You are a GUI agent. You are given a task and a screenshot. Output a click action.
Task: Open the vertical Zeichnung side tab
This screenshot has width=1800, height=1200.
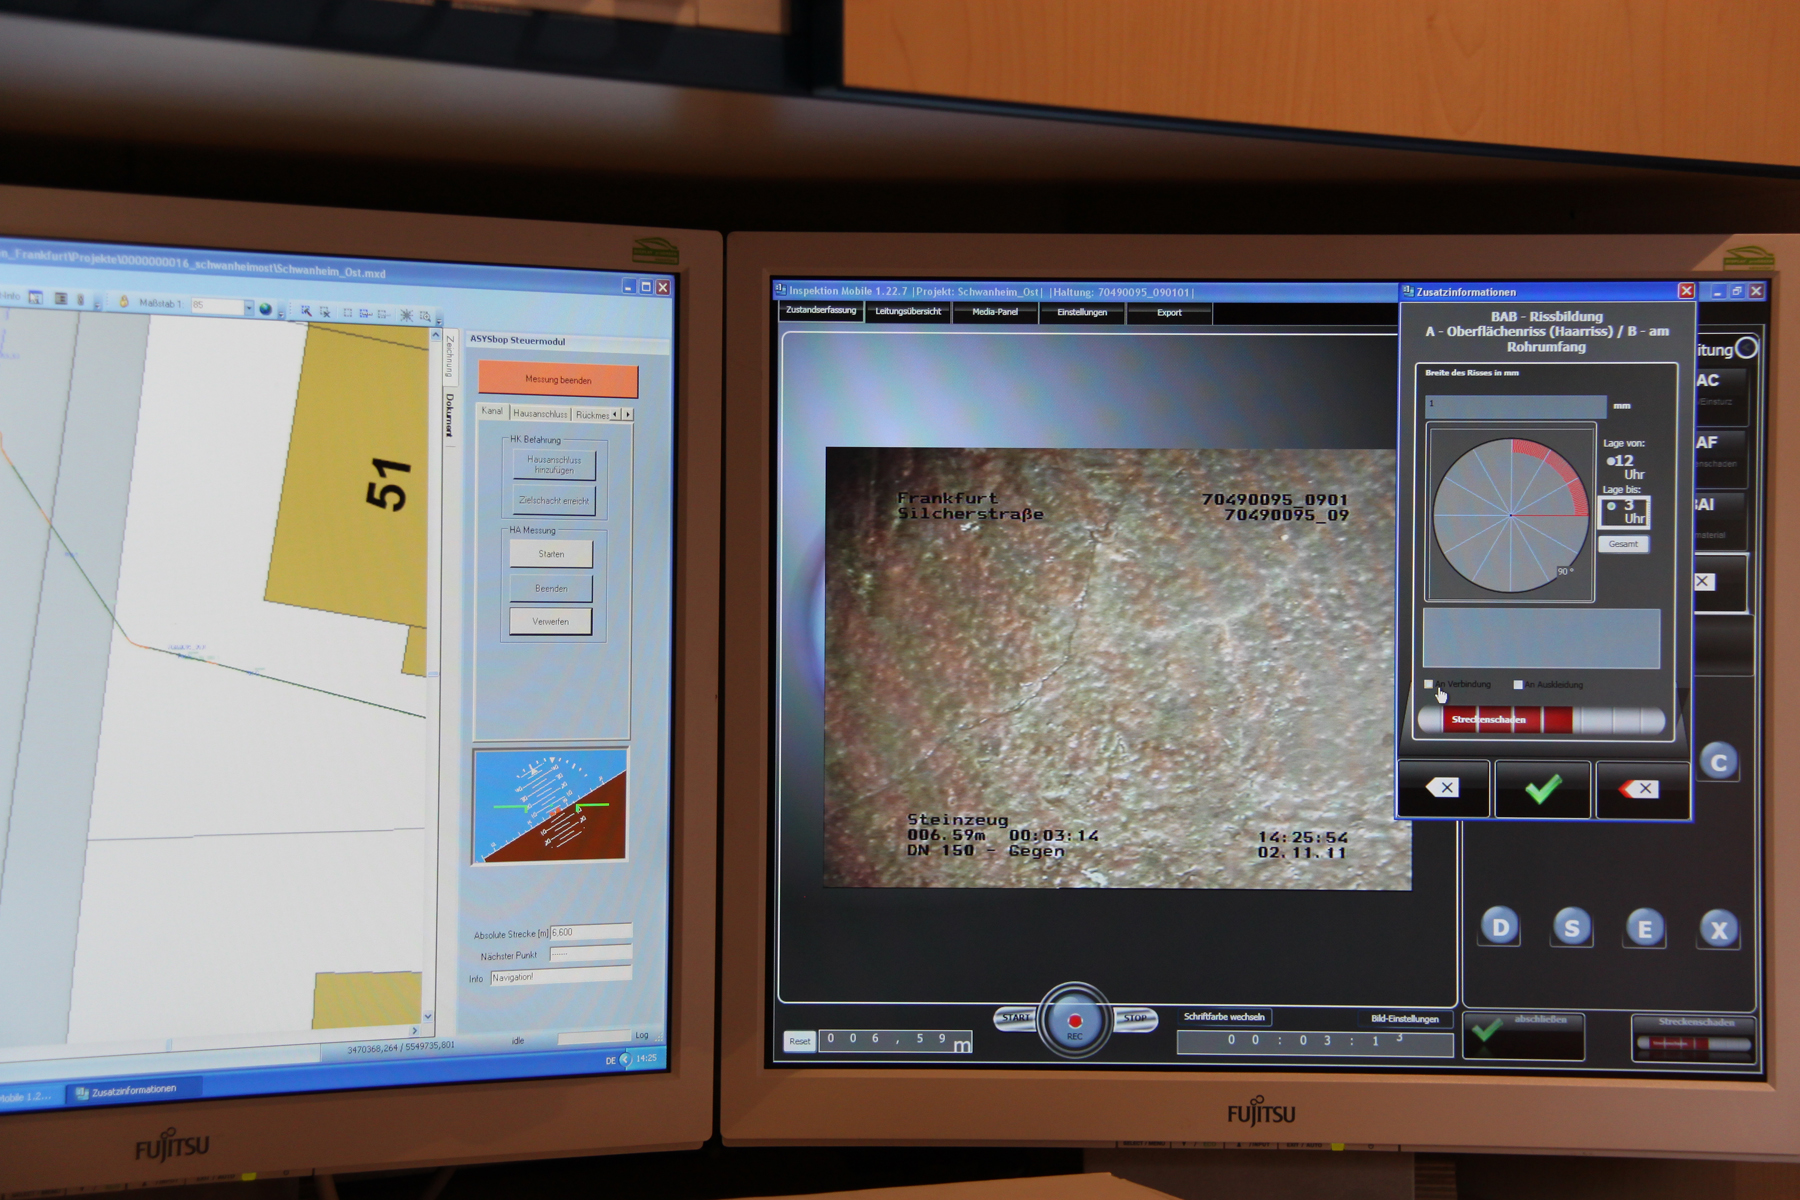pyautogui.click(x=450, y=356)
